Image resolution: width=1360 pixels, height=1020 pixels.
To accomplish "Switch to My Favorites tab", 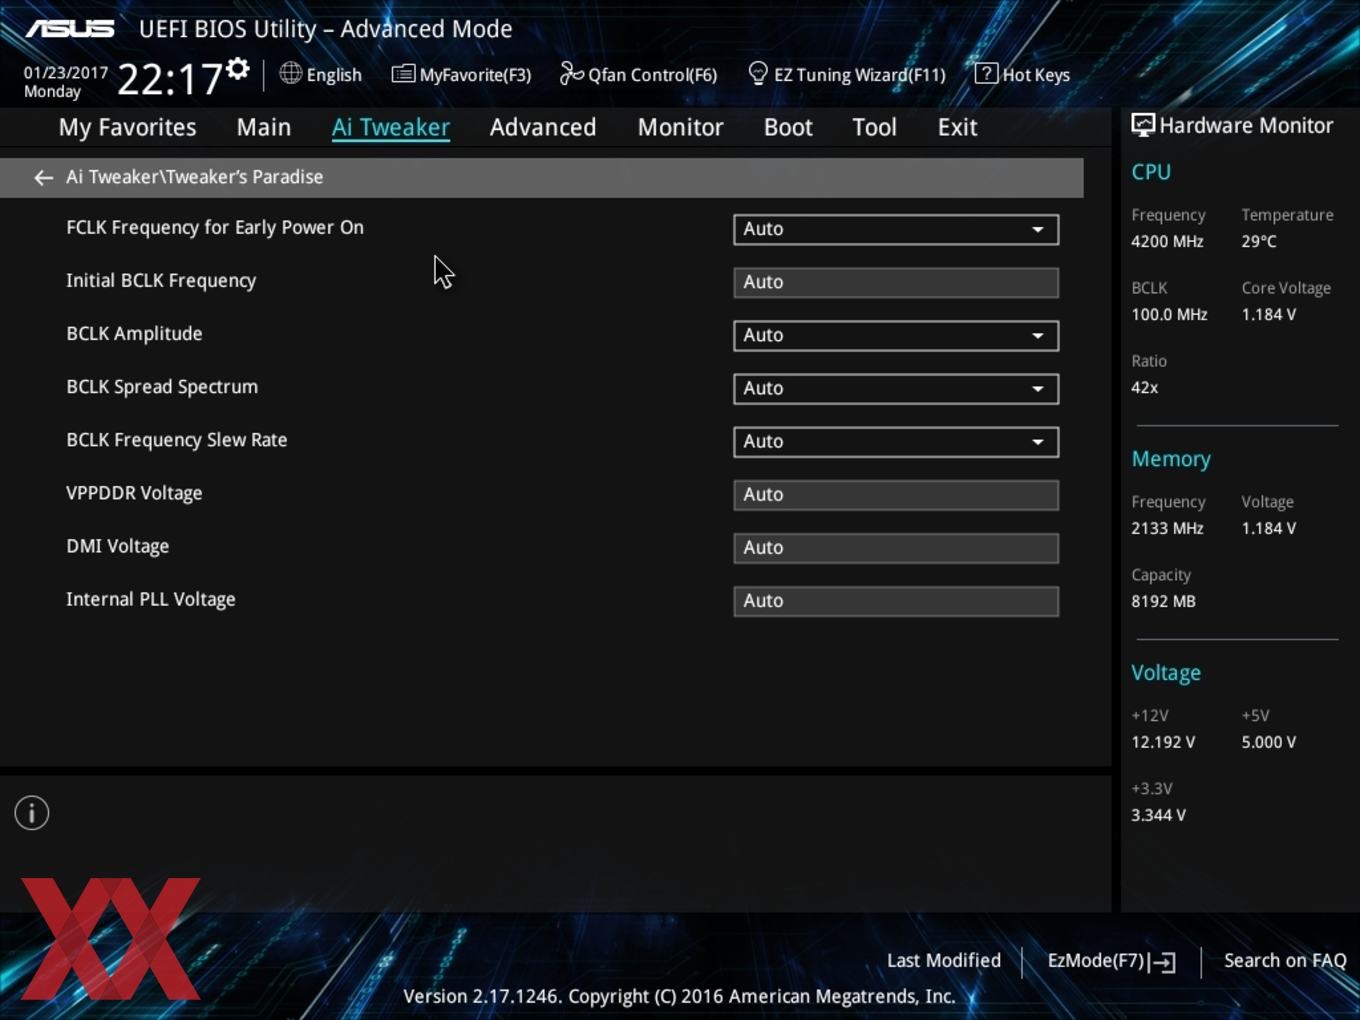I will tap(127, 127).
